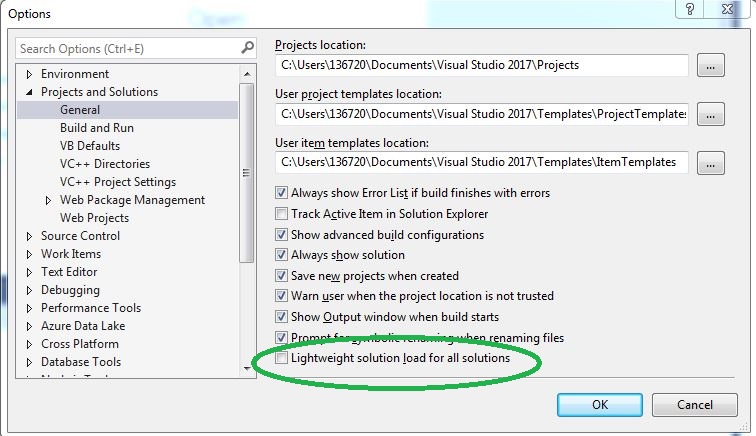Collapse the Projects and Solutions node

[29, 92]
